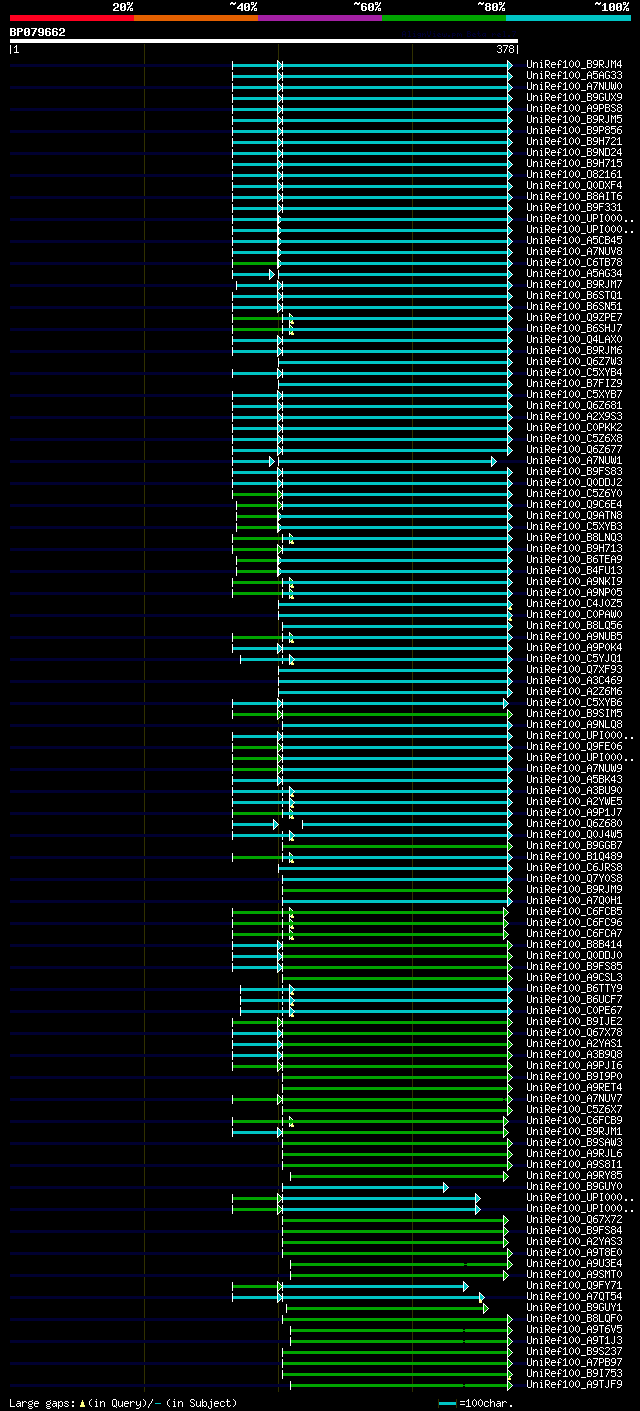Image resolution: width=640 pixels, height=1411 pixels.
Task: Select the UniRef100_Q9C6E4 label
Action: click(x=574, y=504)
